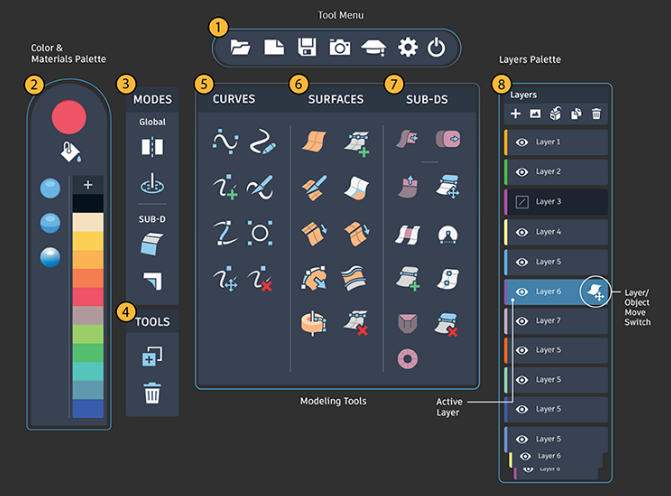Show hidden Layer 3 via its visibility box

pos(522,202)
